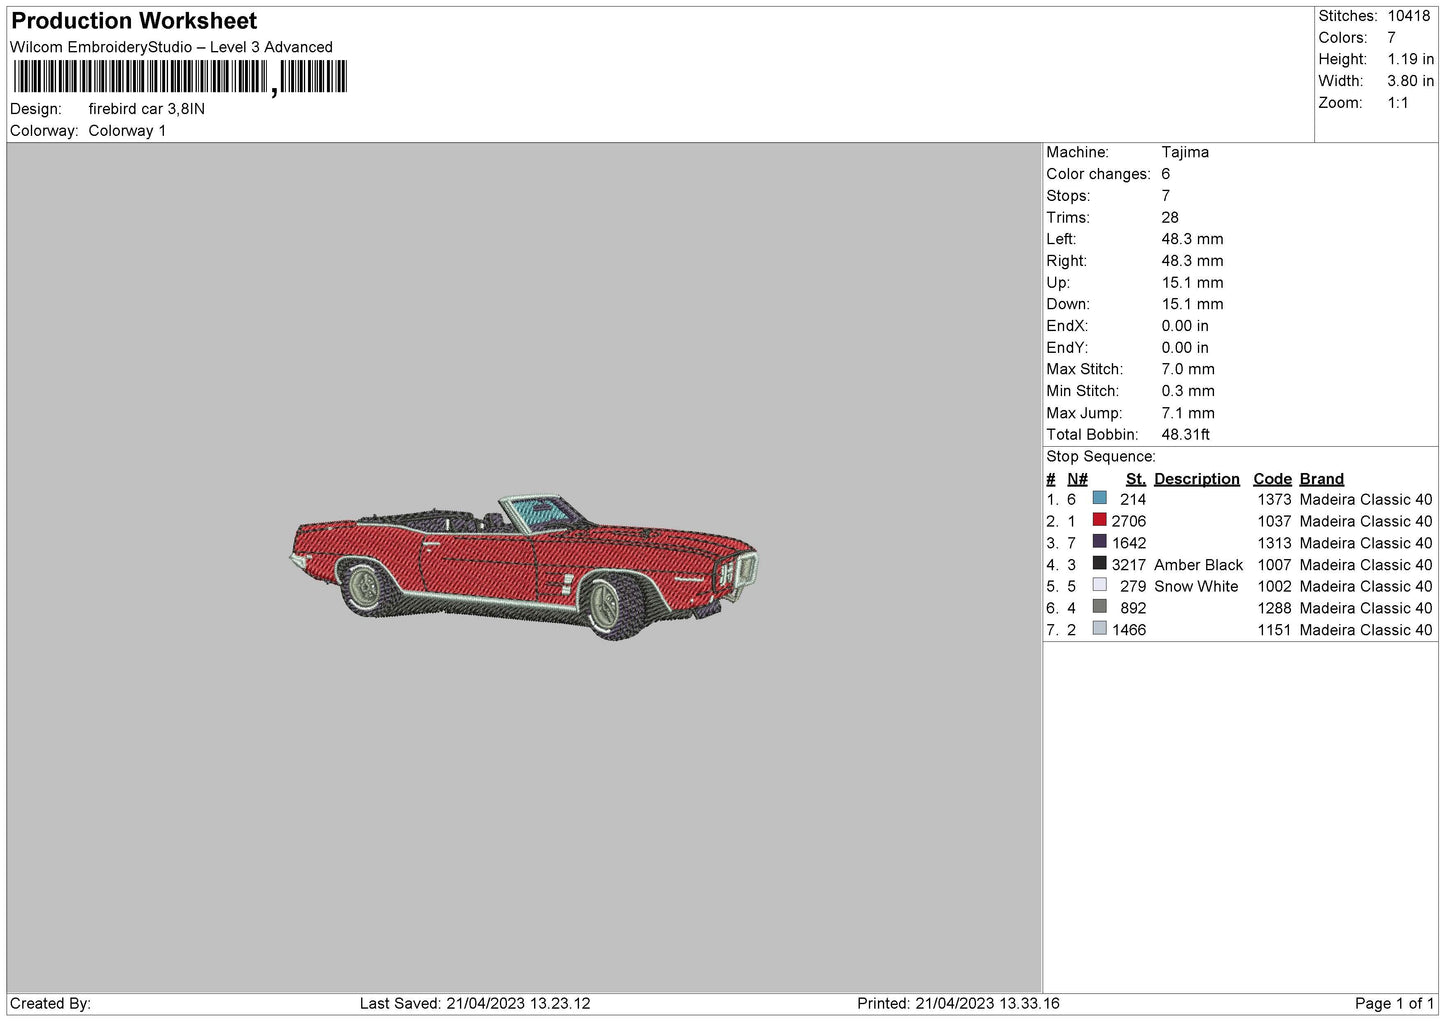Click the barcode under the worksheet title
The height and width of the screenshot is (1021, 1445).
[180, 77]
